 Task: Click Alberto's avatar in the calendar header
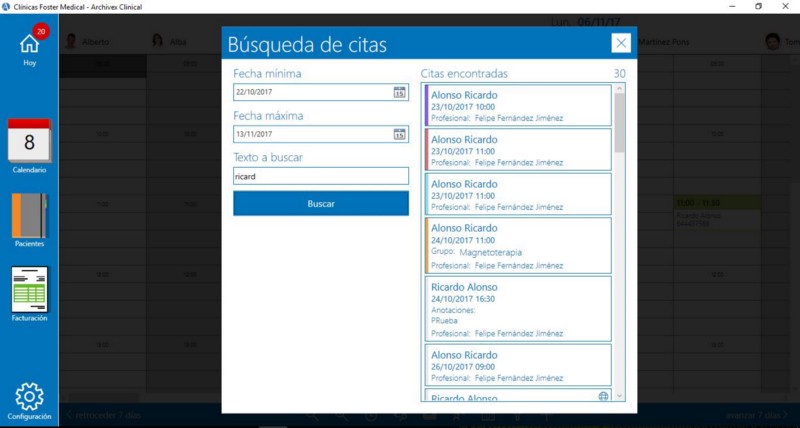point(71,41)
